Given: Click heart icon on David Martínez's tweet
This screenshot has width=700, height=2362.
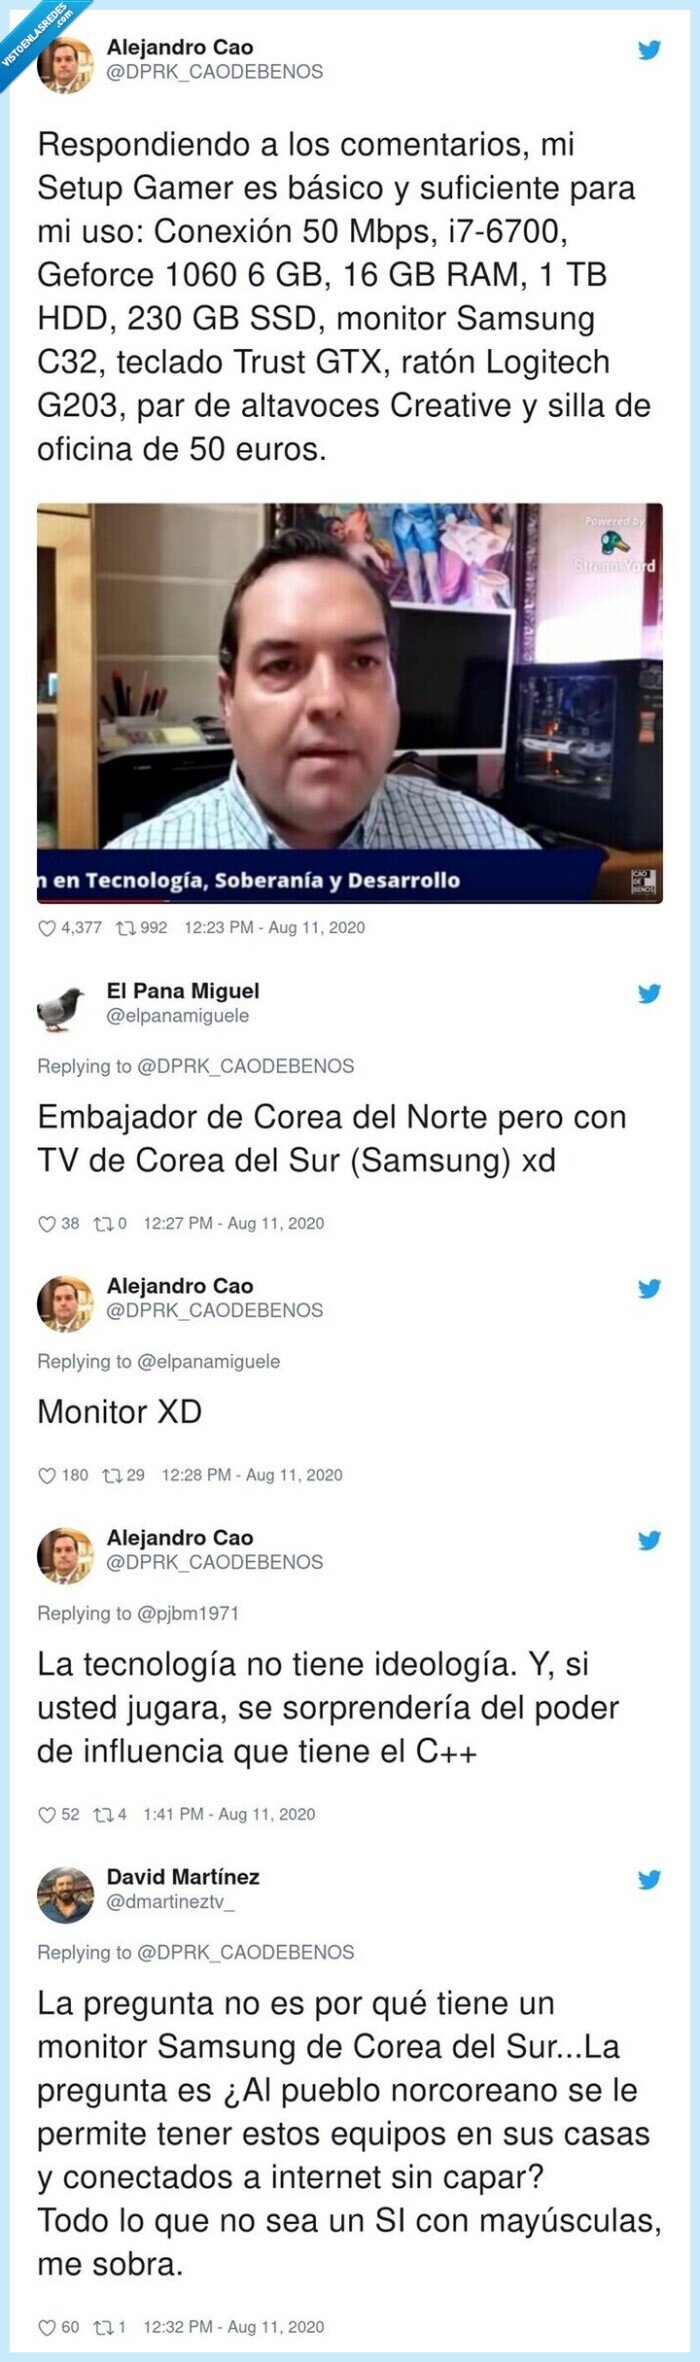Looking at the screenshot, I should (x=46, y=2327).
